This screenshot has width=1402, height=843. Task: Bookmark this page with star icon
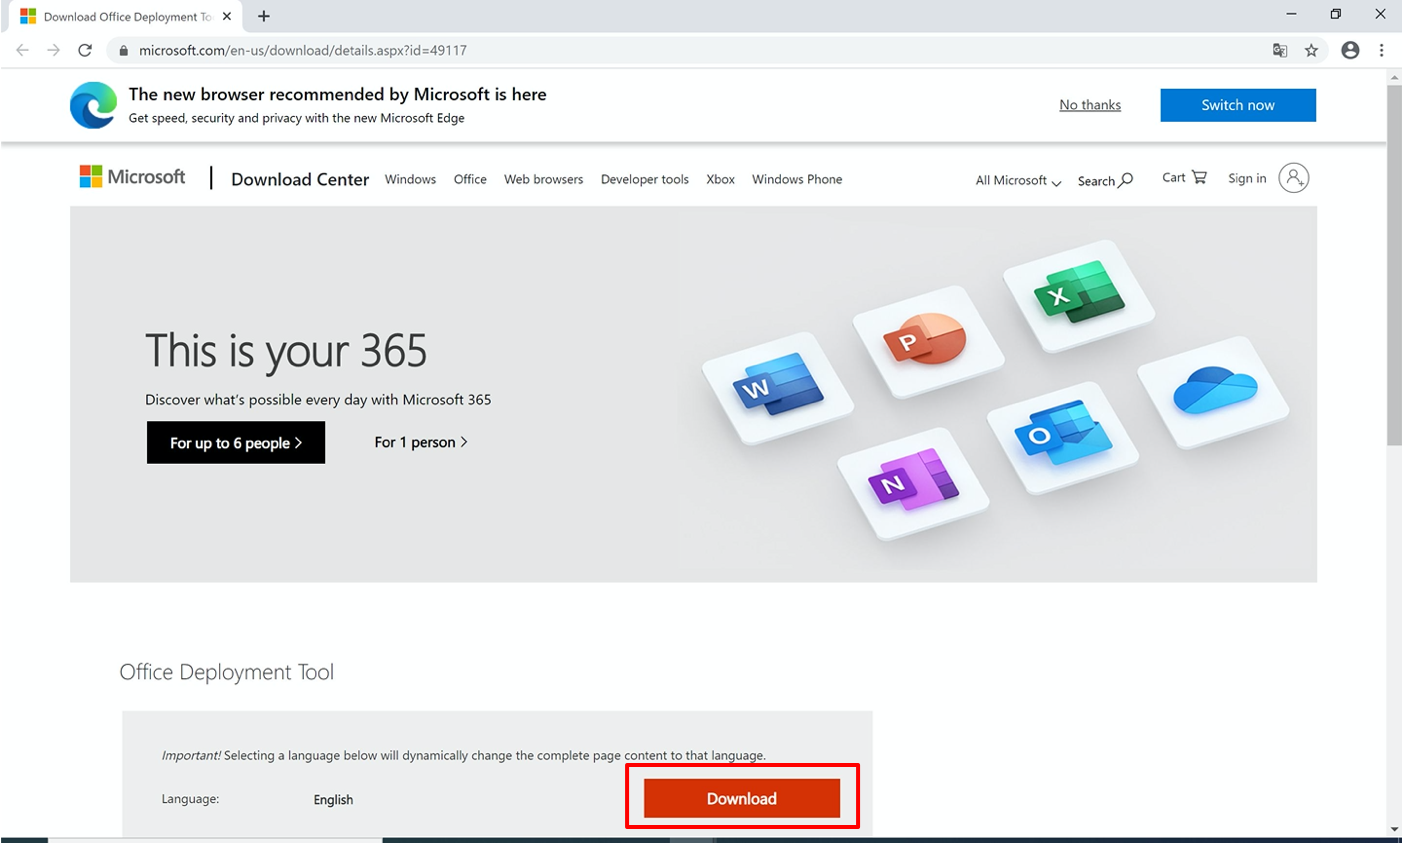pyautogui.click(x=1311, y=50)
